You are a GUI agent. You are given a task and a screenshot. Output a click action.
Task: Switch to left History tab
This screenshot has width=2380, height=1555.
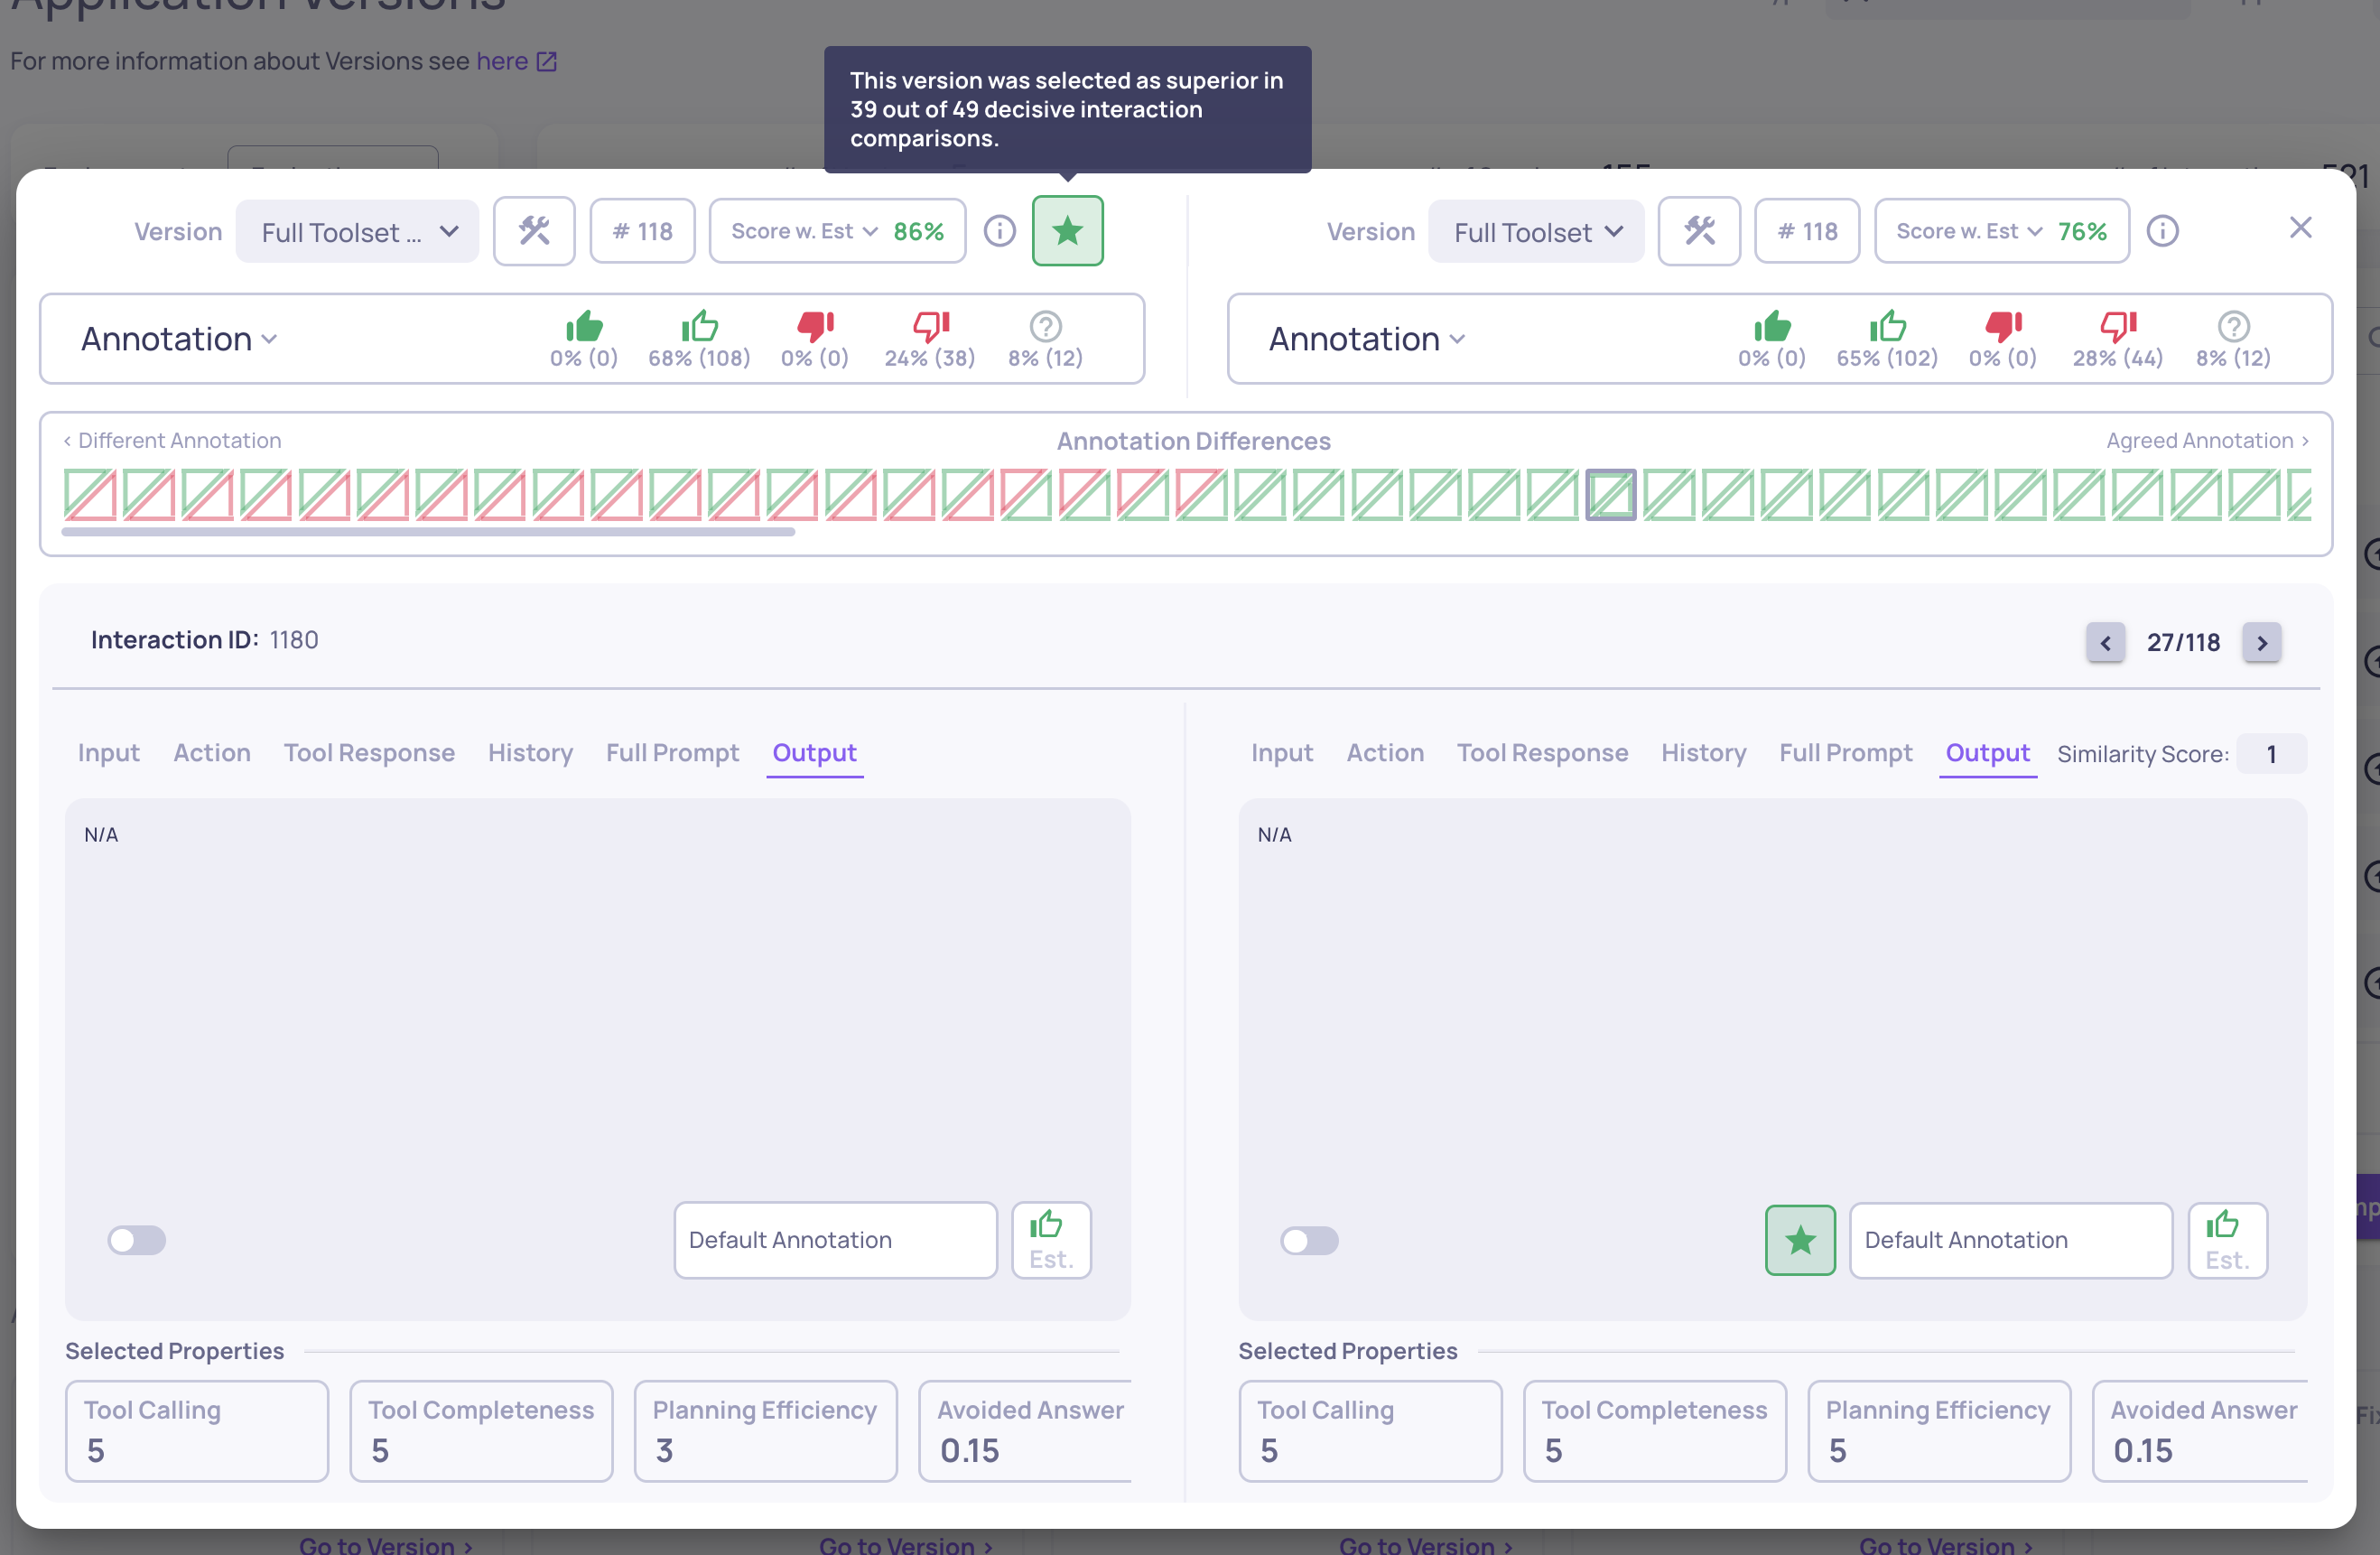click(530, 753)
